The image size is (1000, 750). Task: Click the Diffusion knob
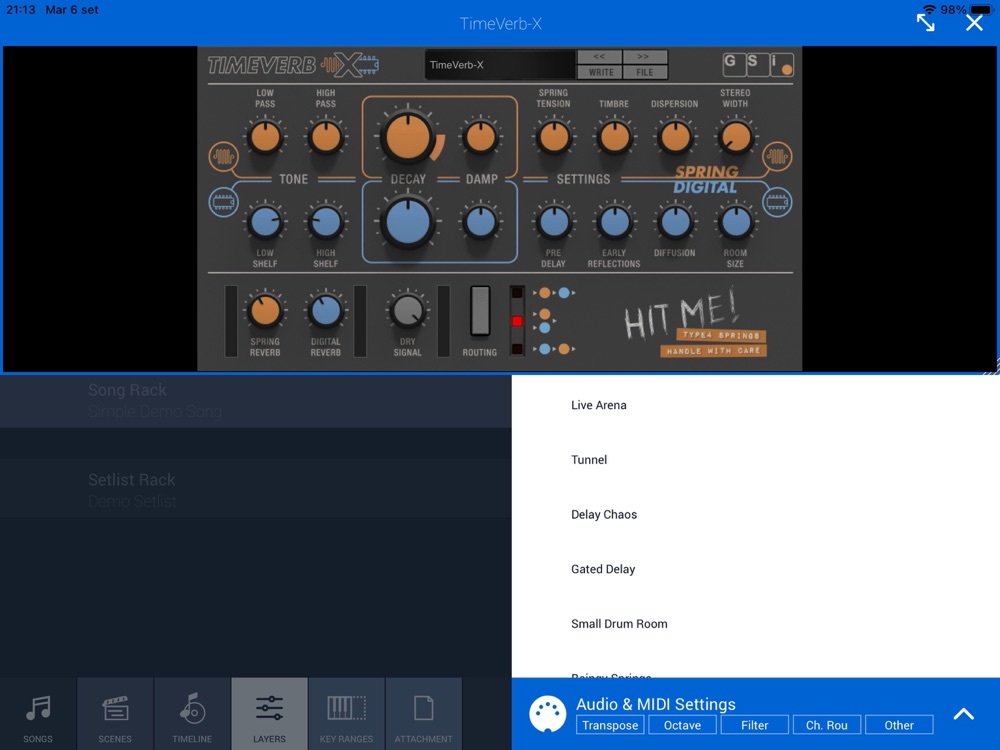click(675, 222)
